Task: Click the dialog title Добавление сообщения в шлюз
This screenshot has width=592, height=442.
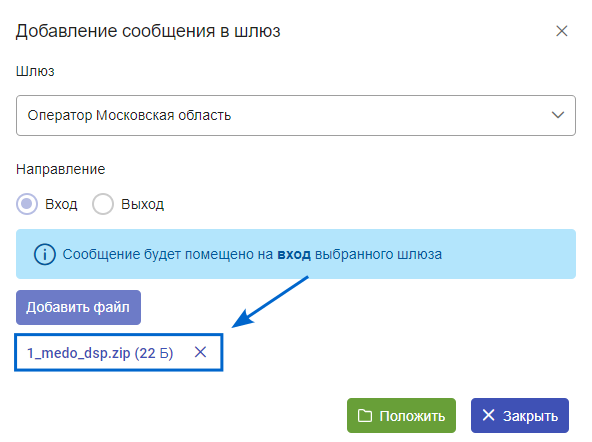Action: 148,31
